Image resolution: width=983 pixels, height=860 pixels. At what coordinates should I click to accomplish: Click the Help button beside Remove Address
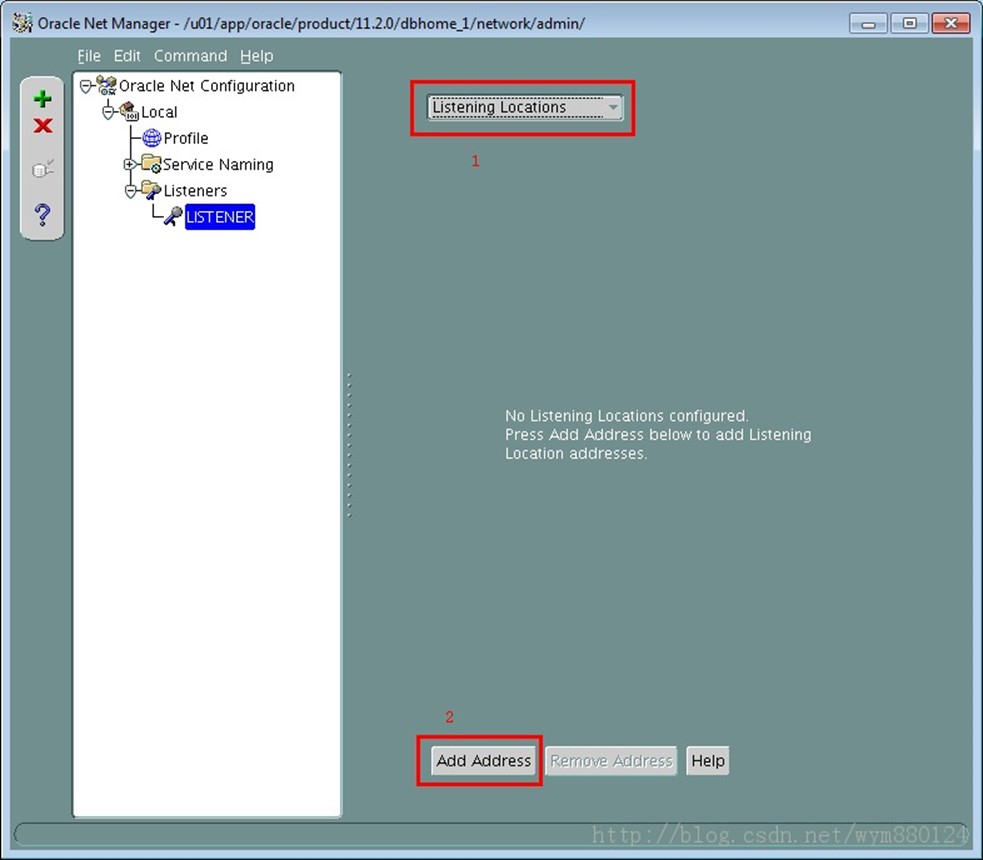708,760
